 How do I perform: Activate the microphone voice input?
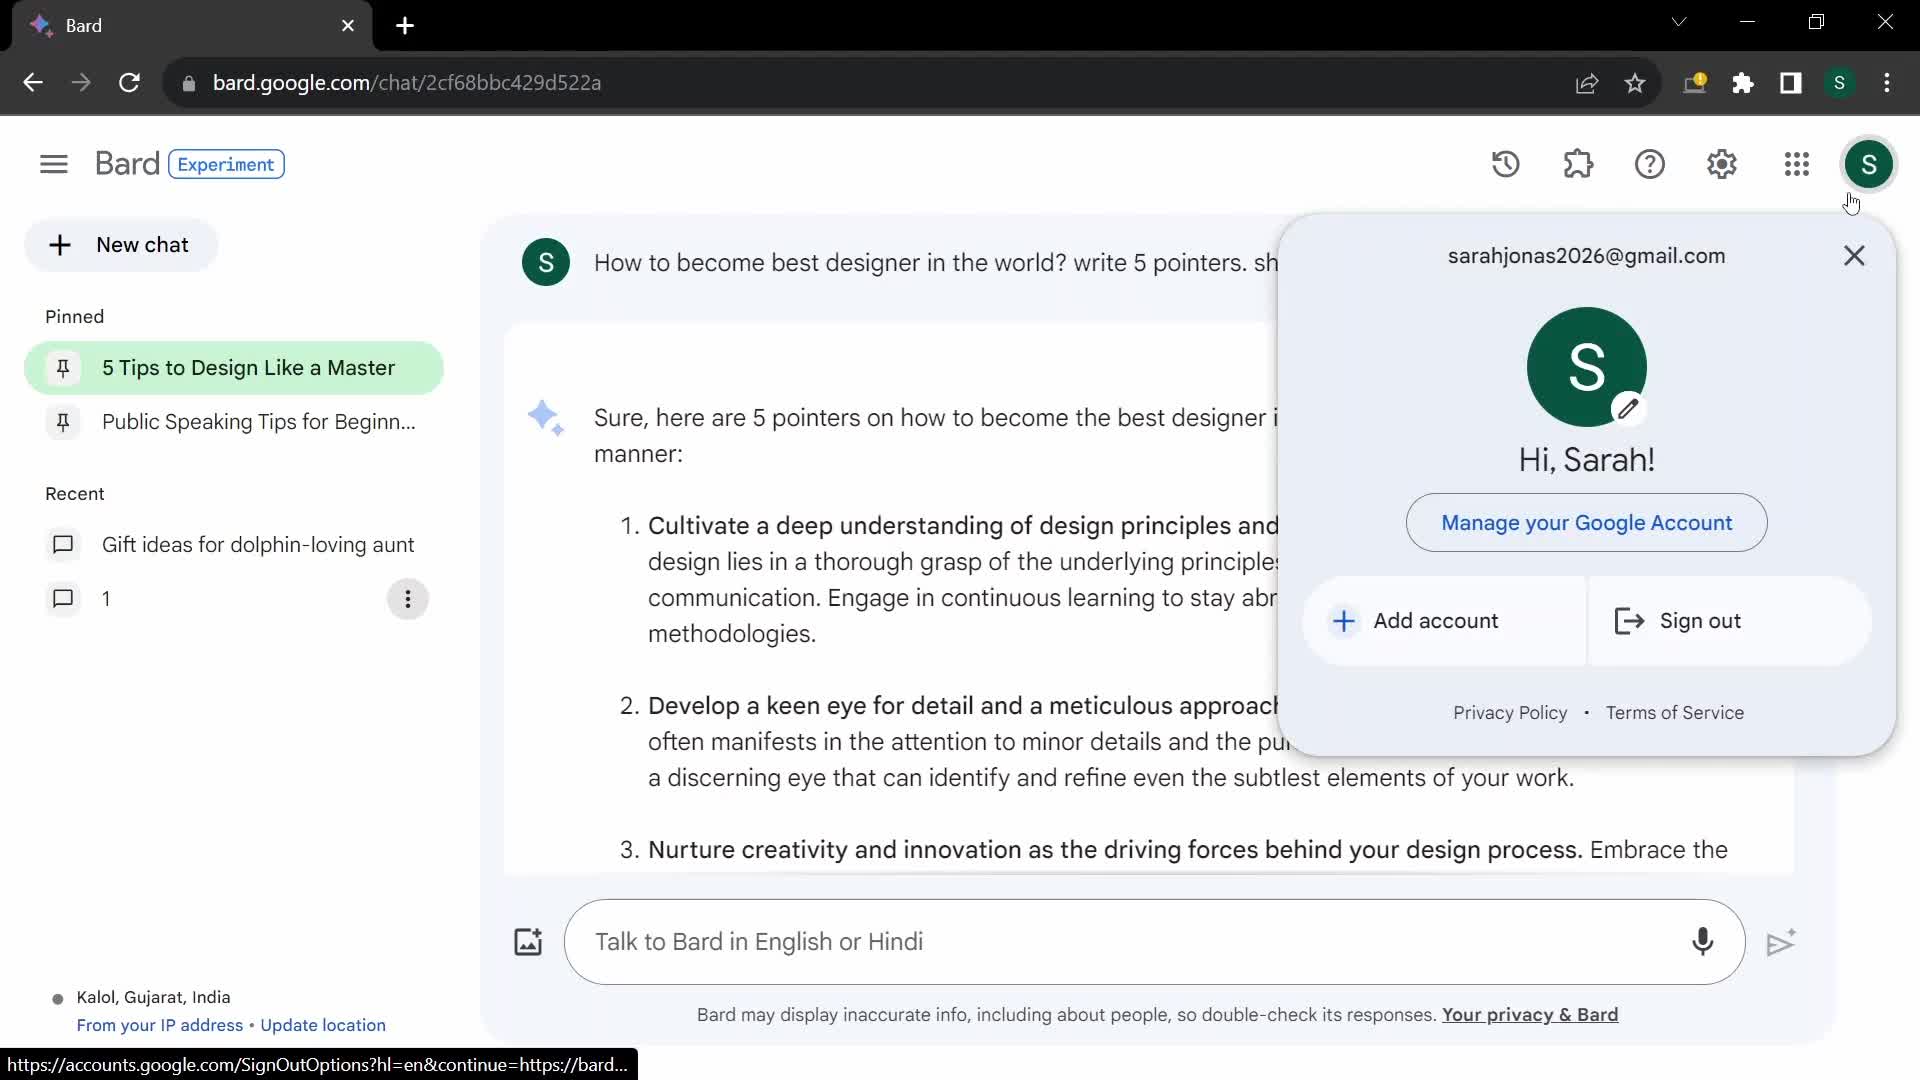[x=1702, y=942]
